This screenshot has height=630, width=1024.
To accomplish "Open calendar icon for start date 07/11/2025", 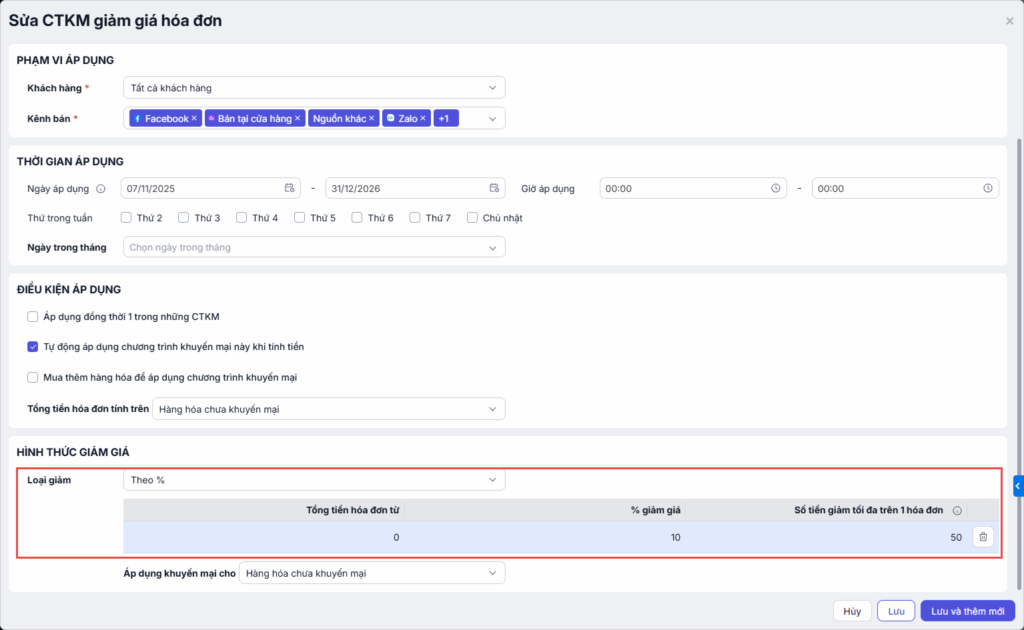I will (x=289, y=188).
